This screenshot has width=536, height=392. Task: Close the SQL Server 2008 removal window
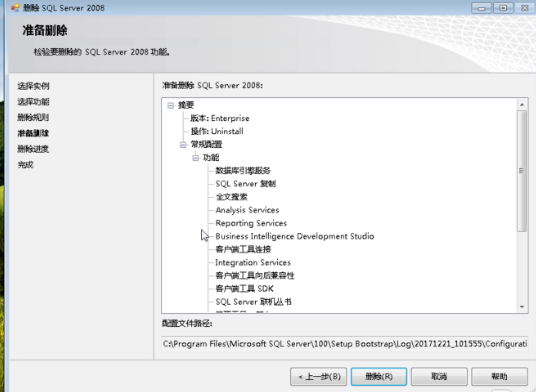[525, 8]
